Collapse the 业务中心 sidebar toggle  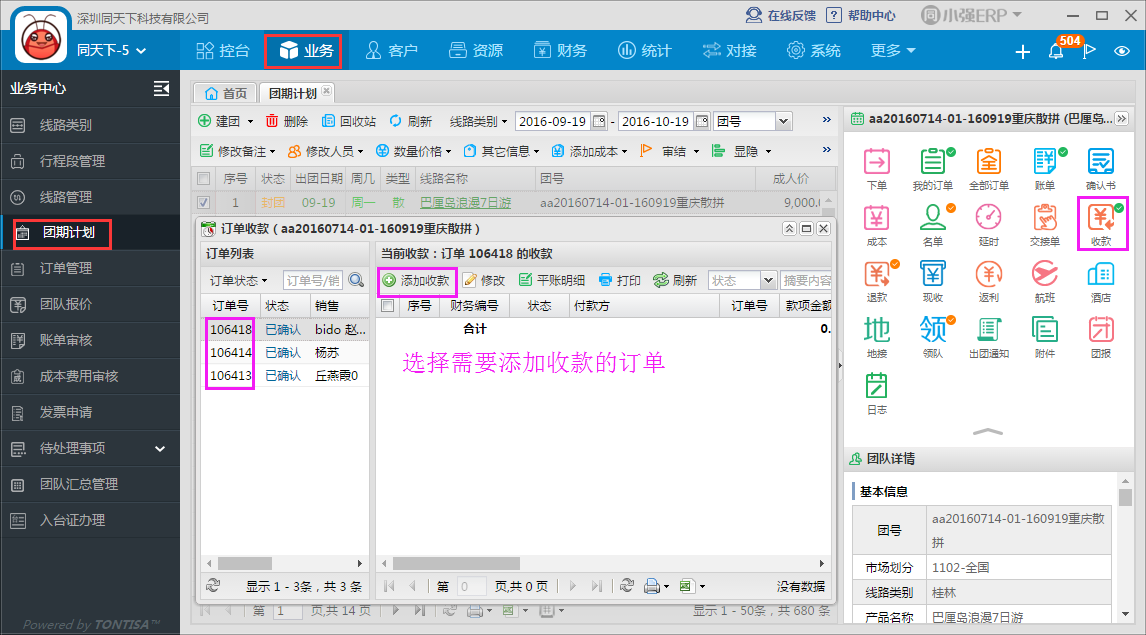click(x=162, y=88)
